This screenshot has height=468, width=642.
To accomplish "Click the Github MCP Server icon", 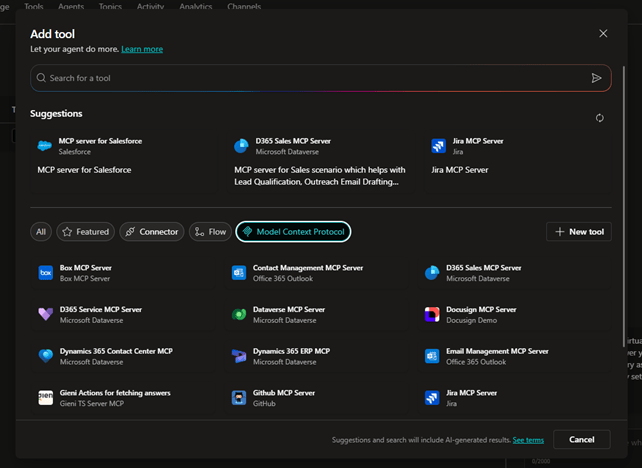I will click(239, 397).
